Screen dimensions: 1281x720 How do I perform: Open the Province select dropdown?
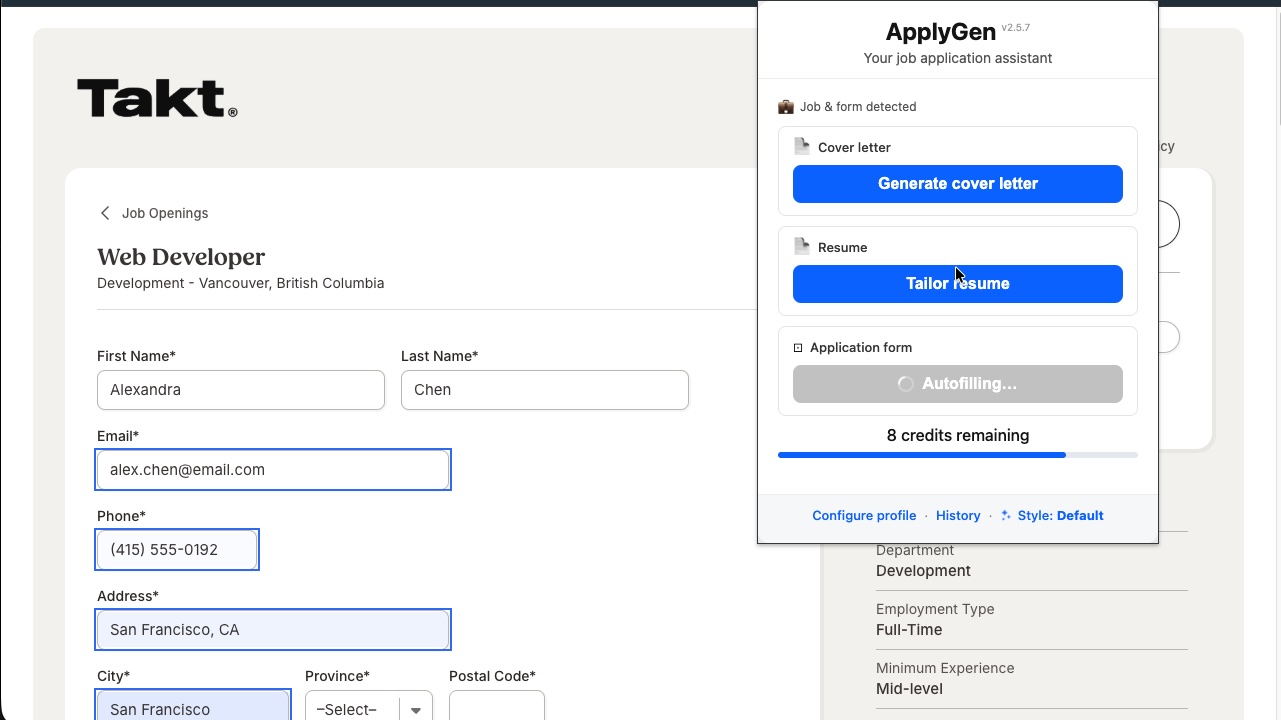click(x=369, y=709)
